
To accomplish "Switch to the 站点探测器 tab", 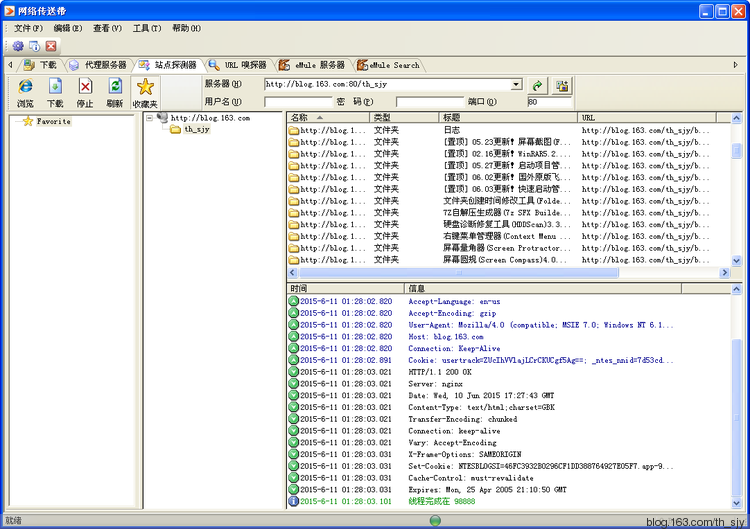I will pos(168,65).
